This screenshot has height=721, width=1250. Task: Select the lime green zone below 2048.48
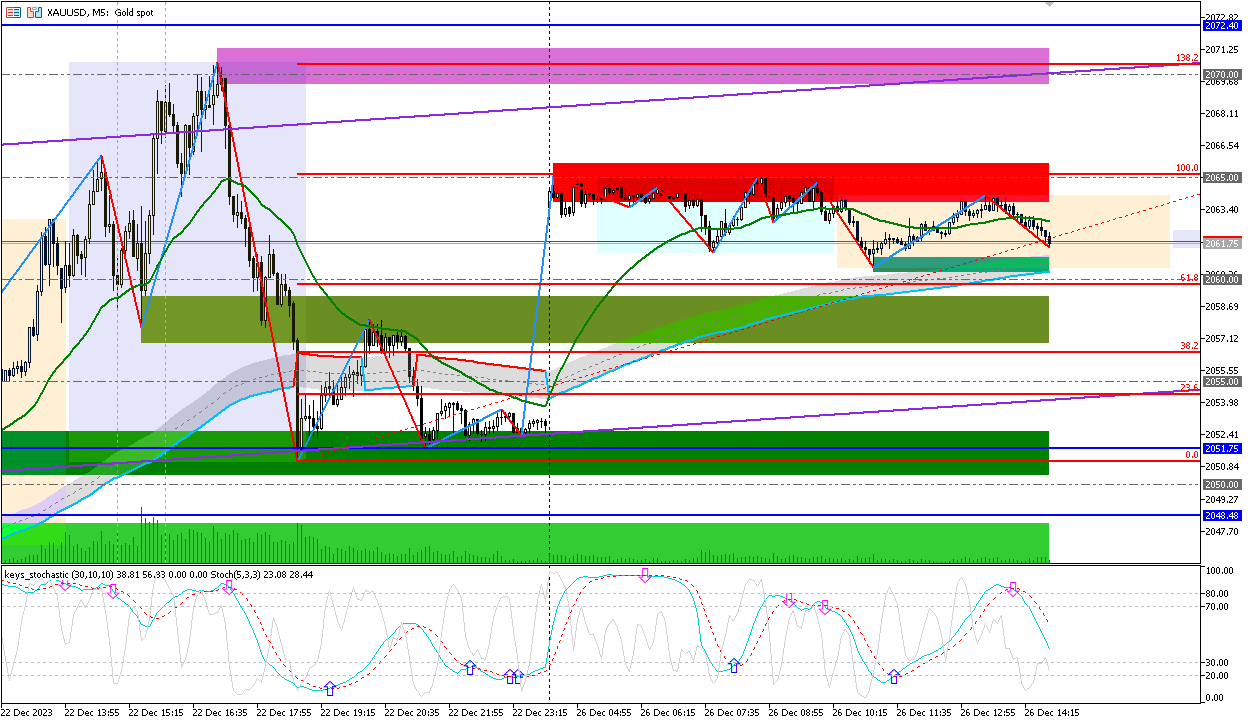click(x=525, y=541)
